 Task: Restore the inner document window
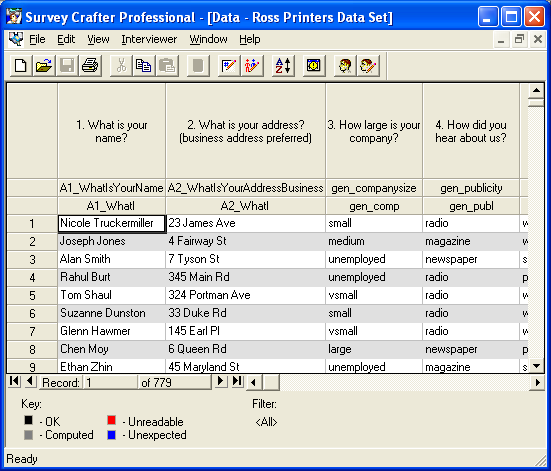tap(519, 39)
